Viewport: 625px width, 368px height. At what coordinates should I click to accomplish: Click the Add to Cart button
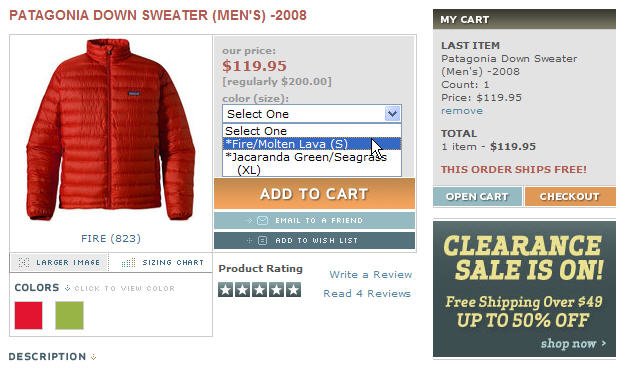[x=314, y=194]
